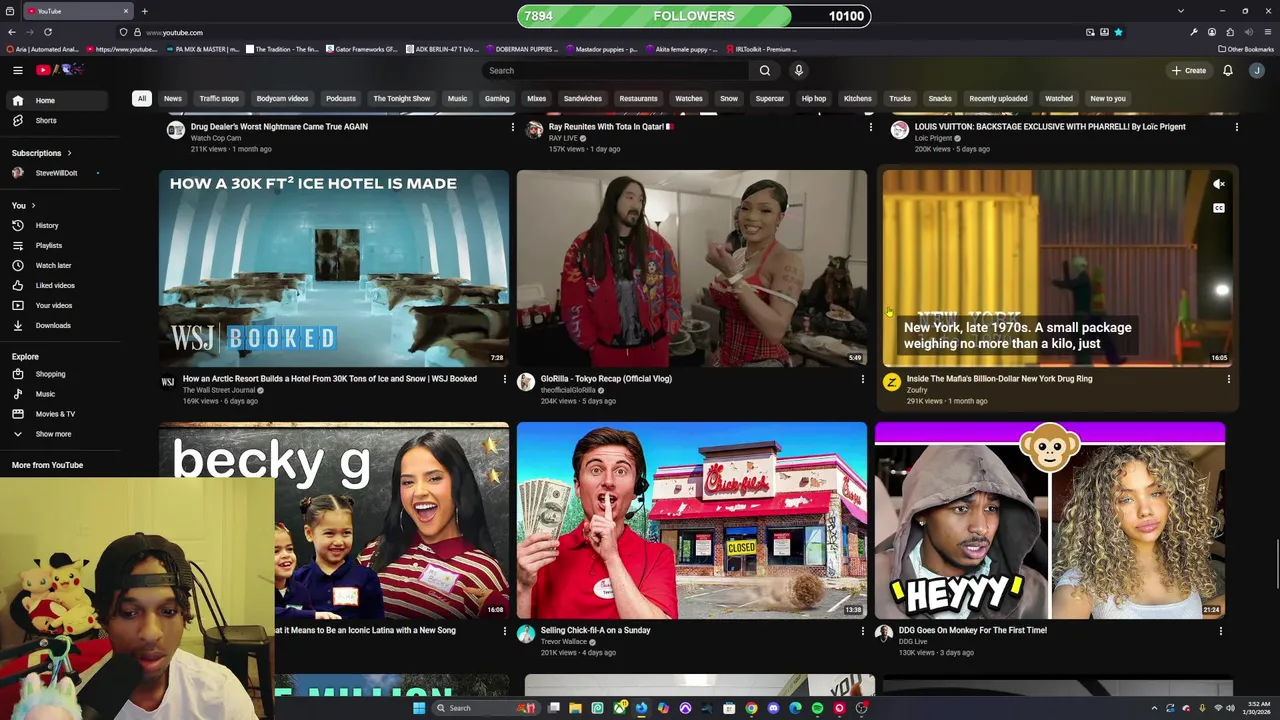1280x720 pixels.
Task: Toggle captions on the Mafia preview
Action: pyautogui.click(x=1219, y=208)
